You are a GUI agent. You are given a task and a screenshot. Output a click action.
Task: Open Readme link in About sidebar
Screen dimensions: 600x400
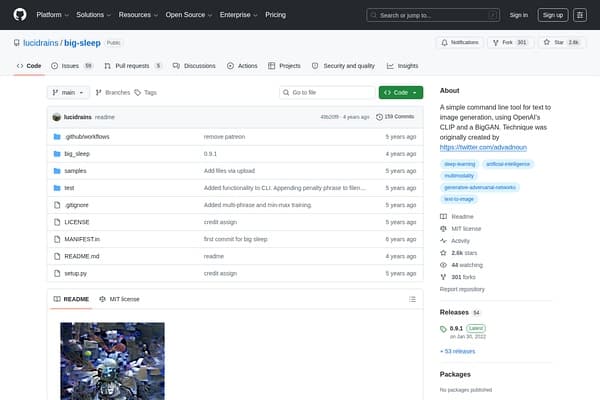457,217
